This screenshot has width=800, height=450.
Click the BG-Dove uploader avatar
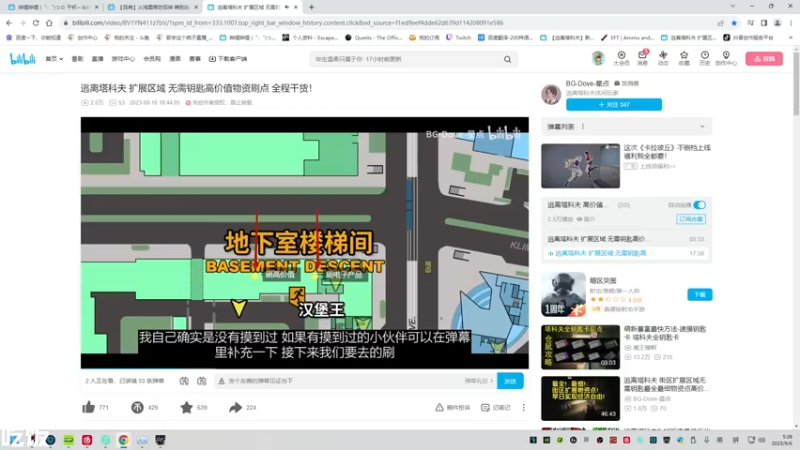551,94
